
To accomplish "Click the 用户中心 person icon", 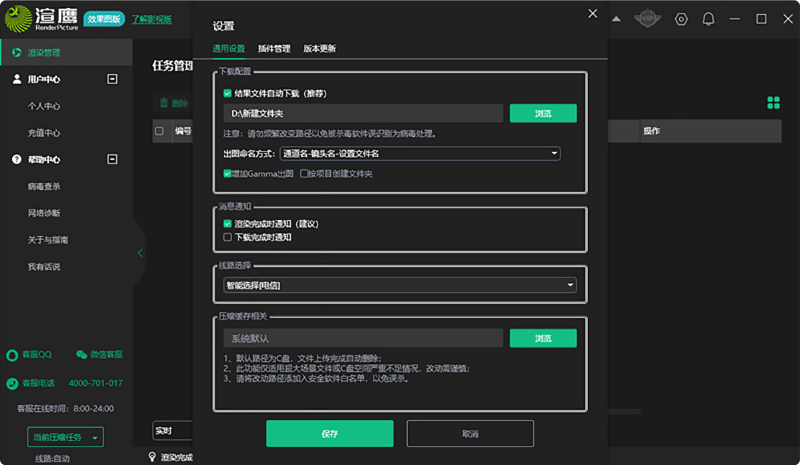I will 17,79.
